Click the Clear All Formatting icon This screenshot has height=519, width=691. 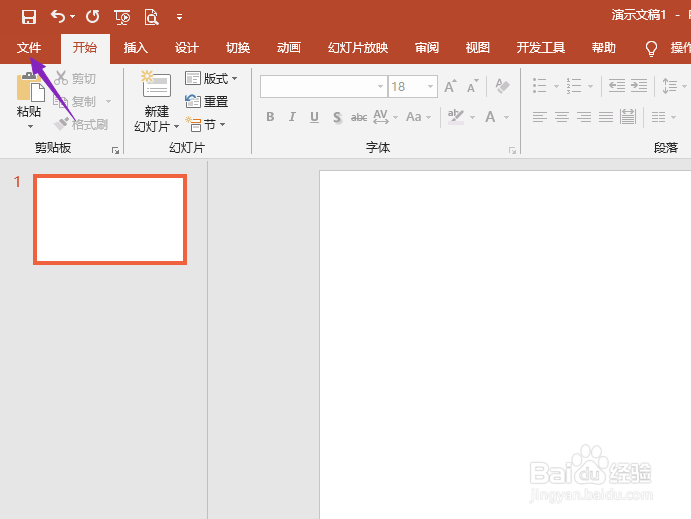[x=502, y=86]
